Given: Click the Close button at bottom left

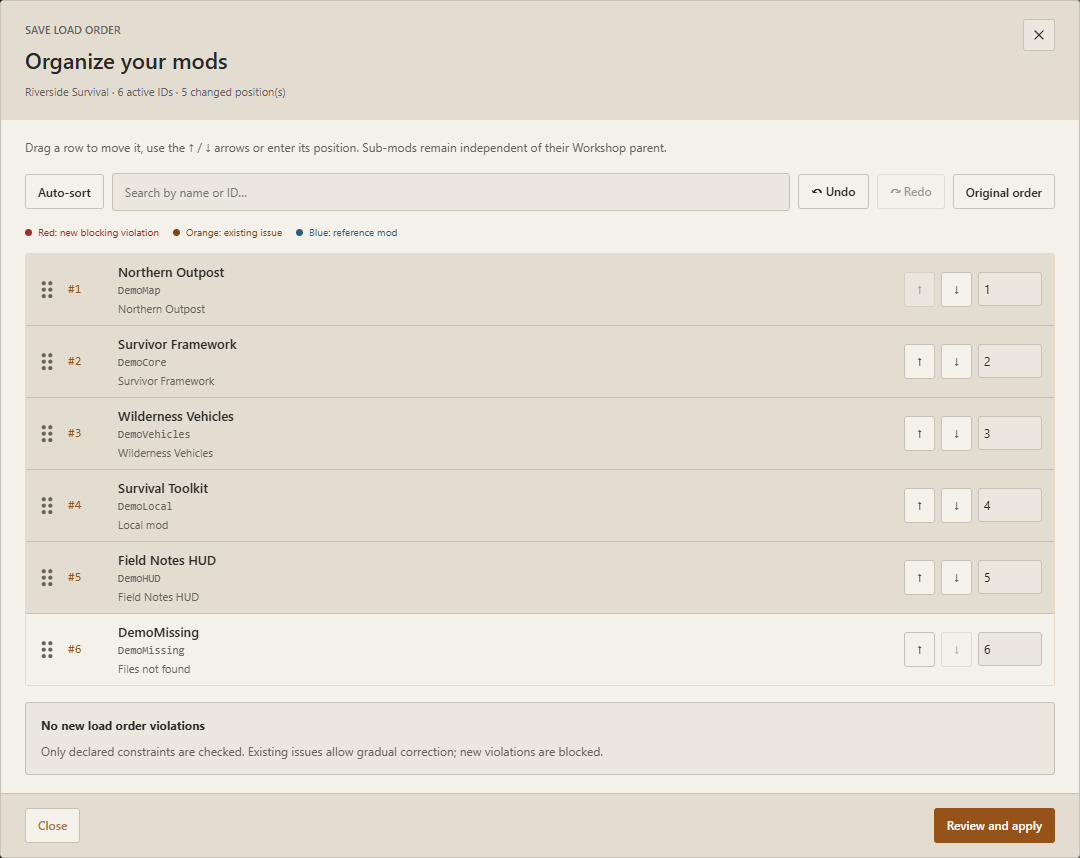Looking at the screenshot, I should [x=52, y=826].
